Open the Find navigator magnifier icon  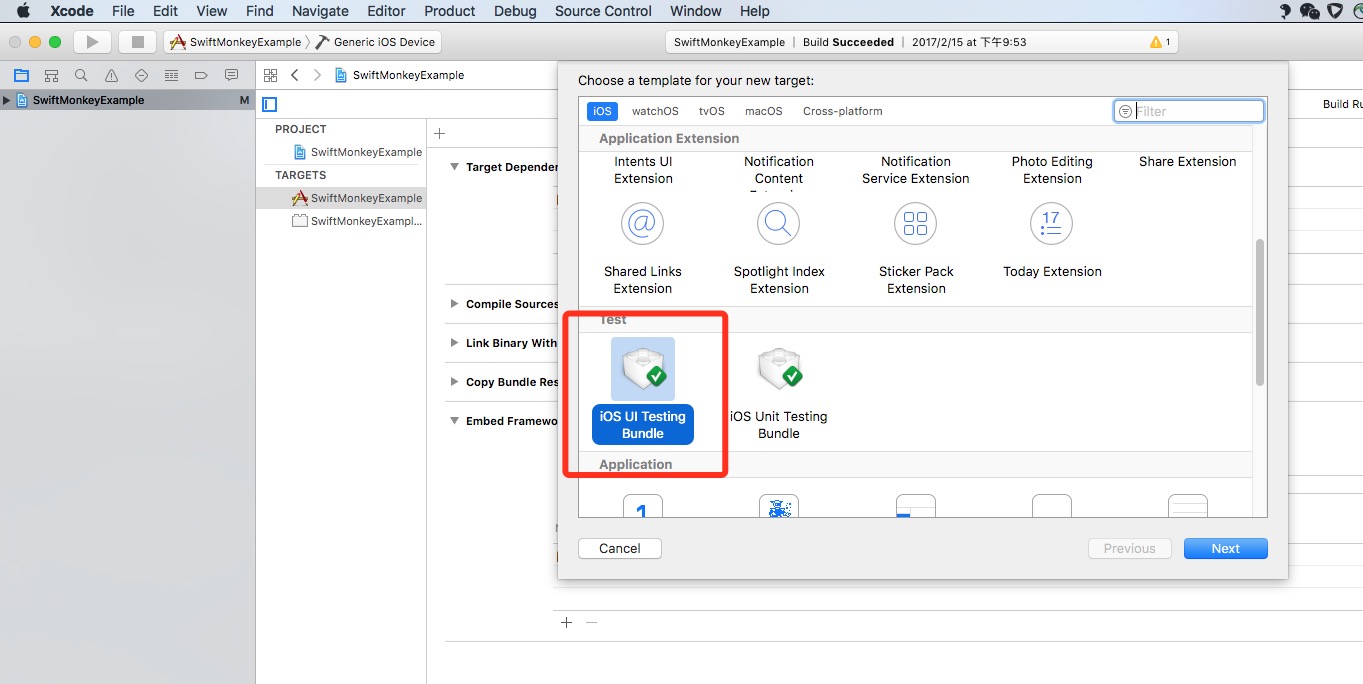(81, 75)
